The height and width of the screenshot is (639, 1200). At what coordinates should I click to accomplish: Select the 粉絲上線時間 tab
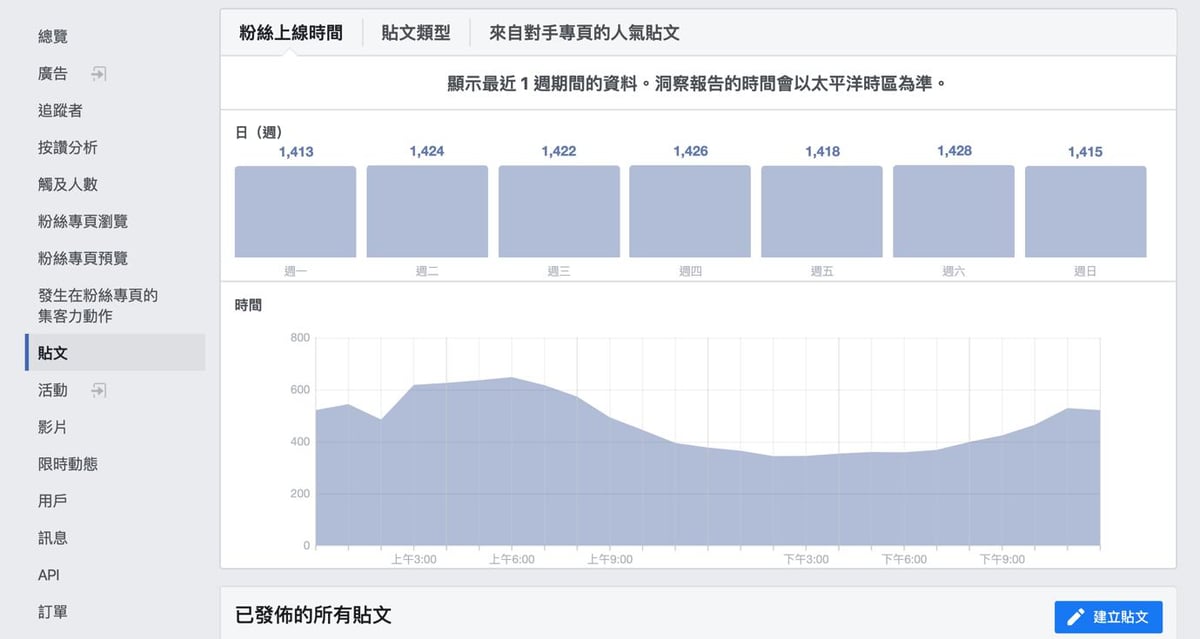291,33
